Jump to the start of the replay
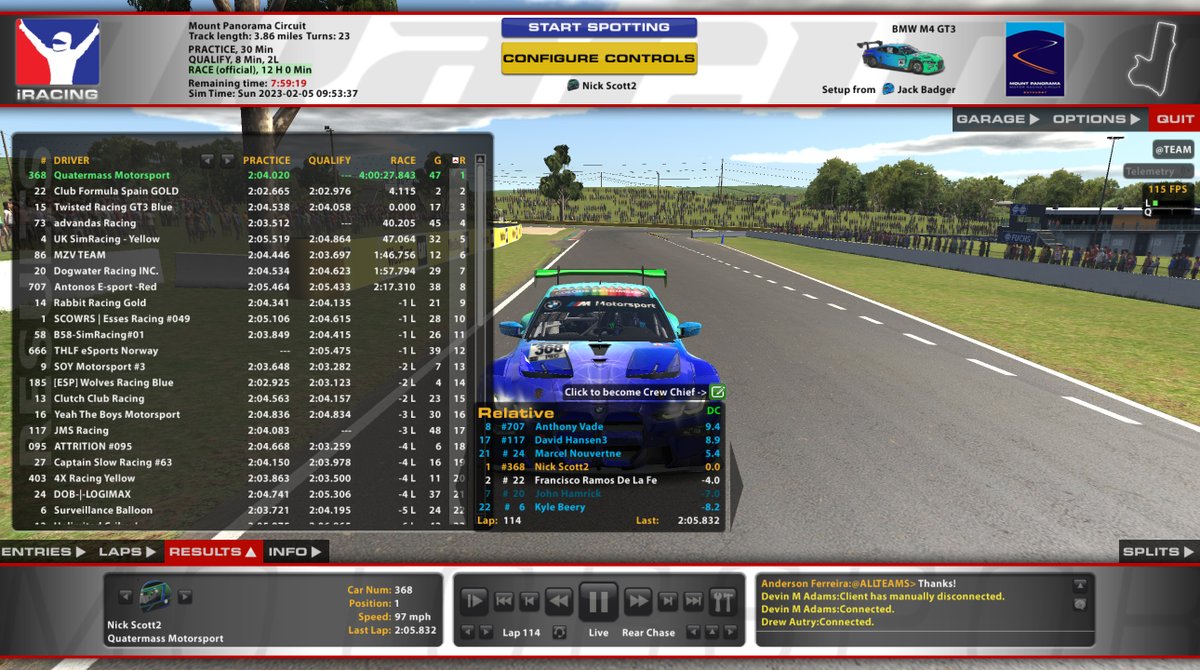This screenshot has height=670, width=1200. click(506, 600)
